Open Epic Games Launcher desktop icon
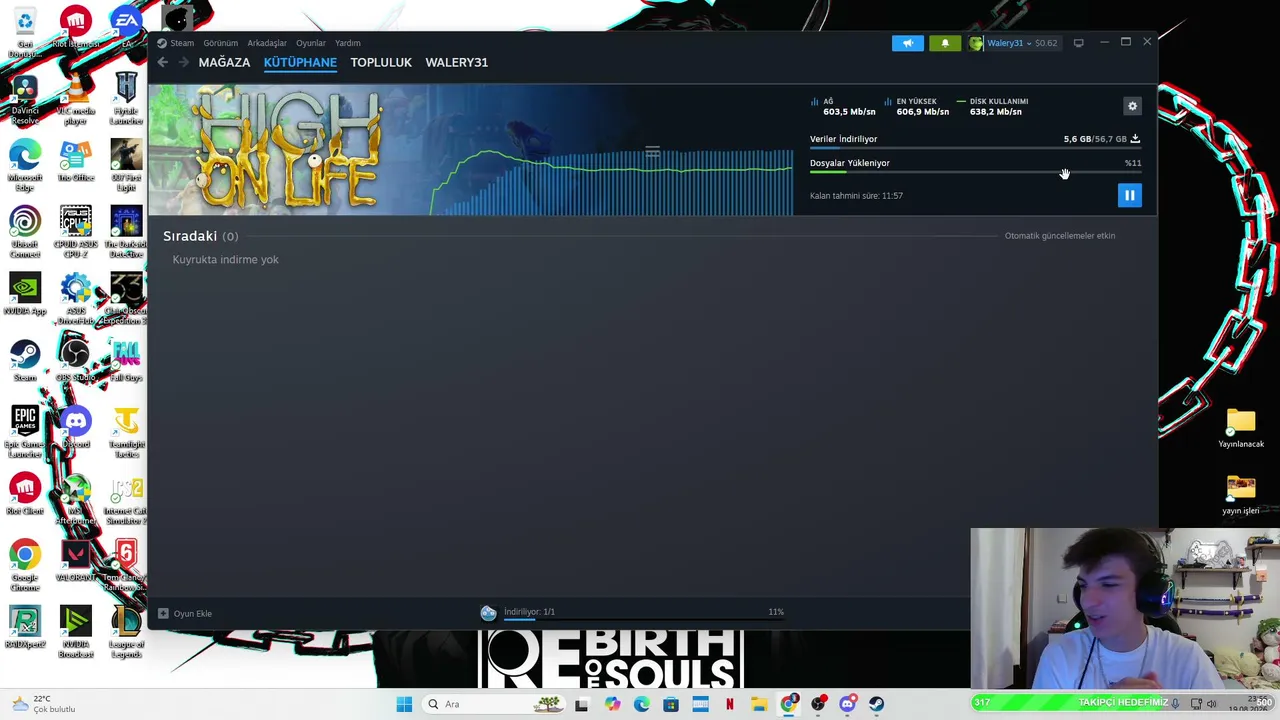 25,433
